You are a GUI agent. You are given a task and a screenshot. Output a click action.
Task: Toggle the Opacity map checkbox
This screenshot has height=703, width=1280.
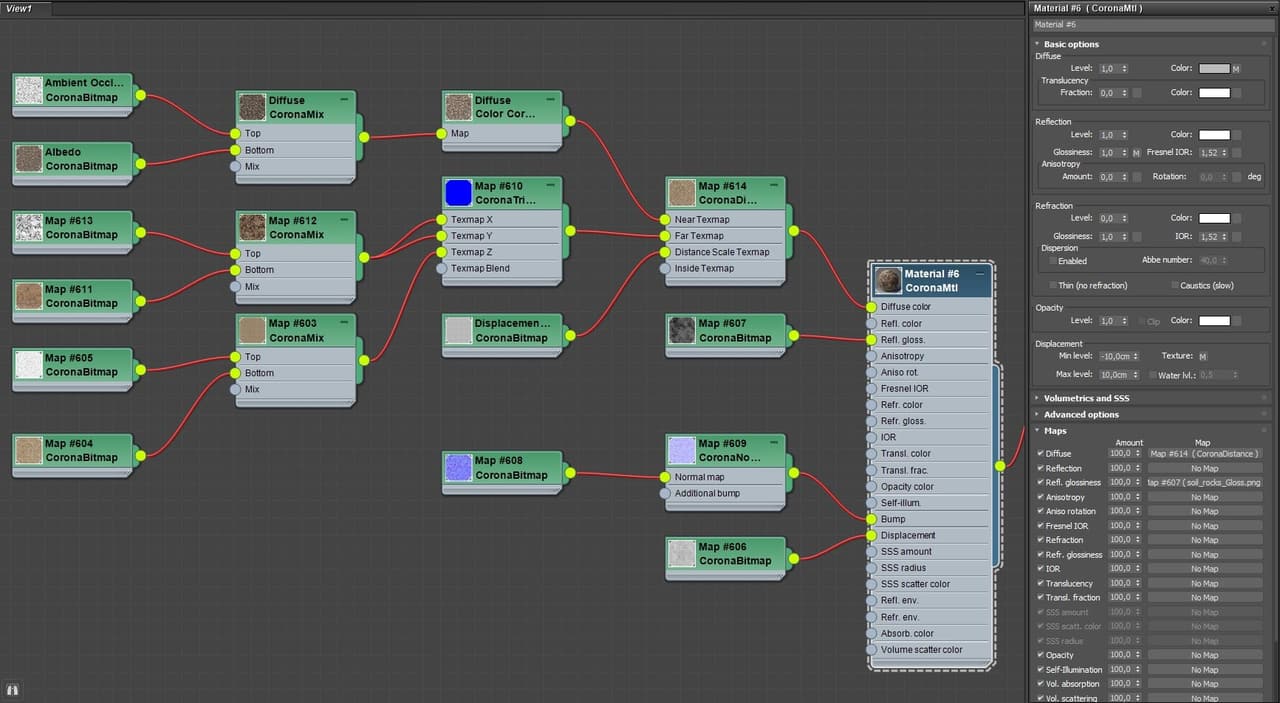click(x=1040, y=655)
